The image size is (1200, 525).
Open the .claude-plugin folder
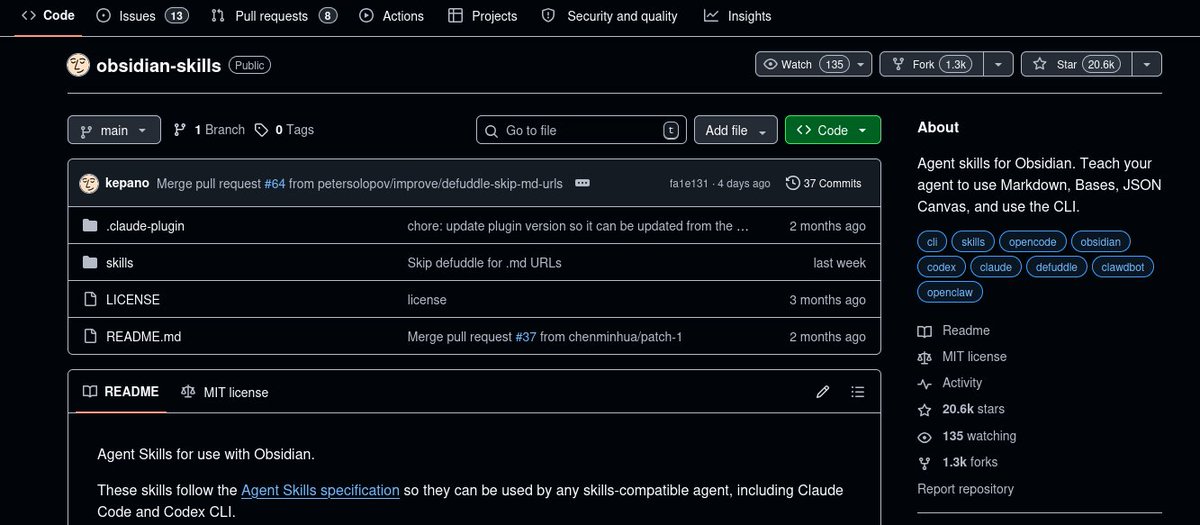[x=145, y=226]
